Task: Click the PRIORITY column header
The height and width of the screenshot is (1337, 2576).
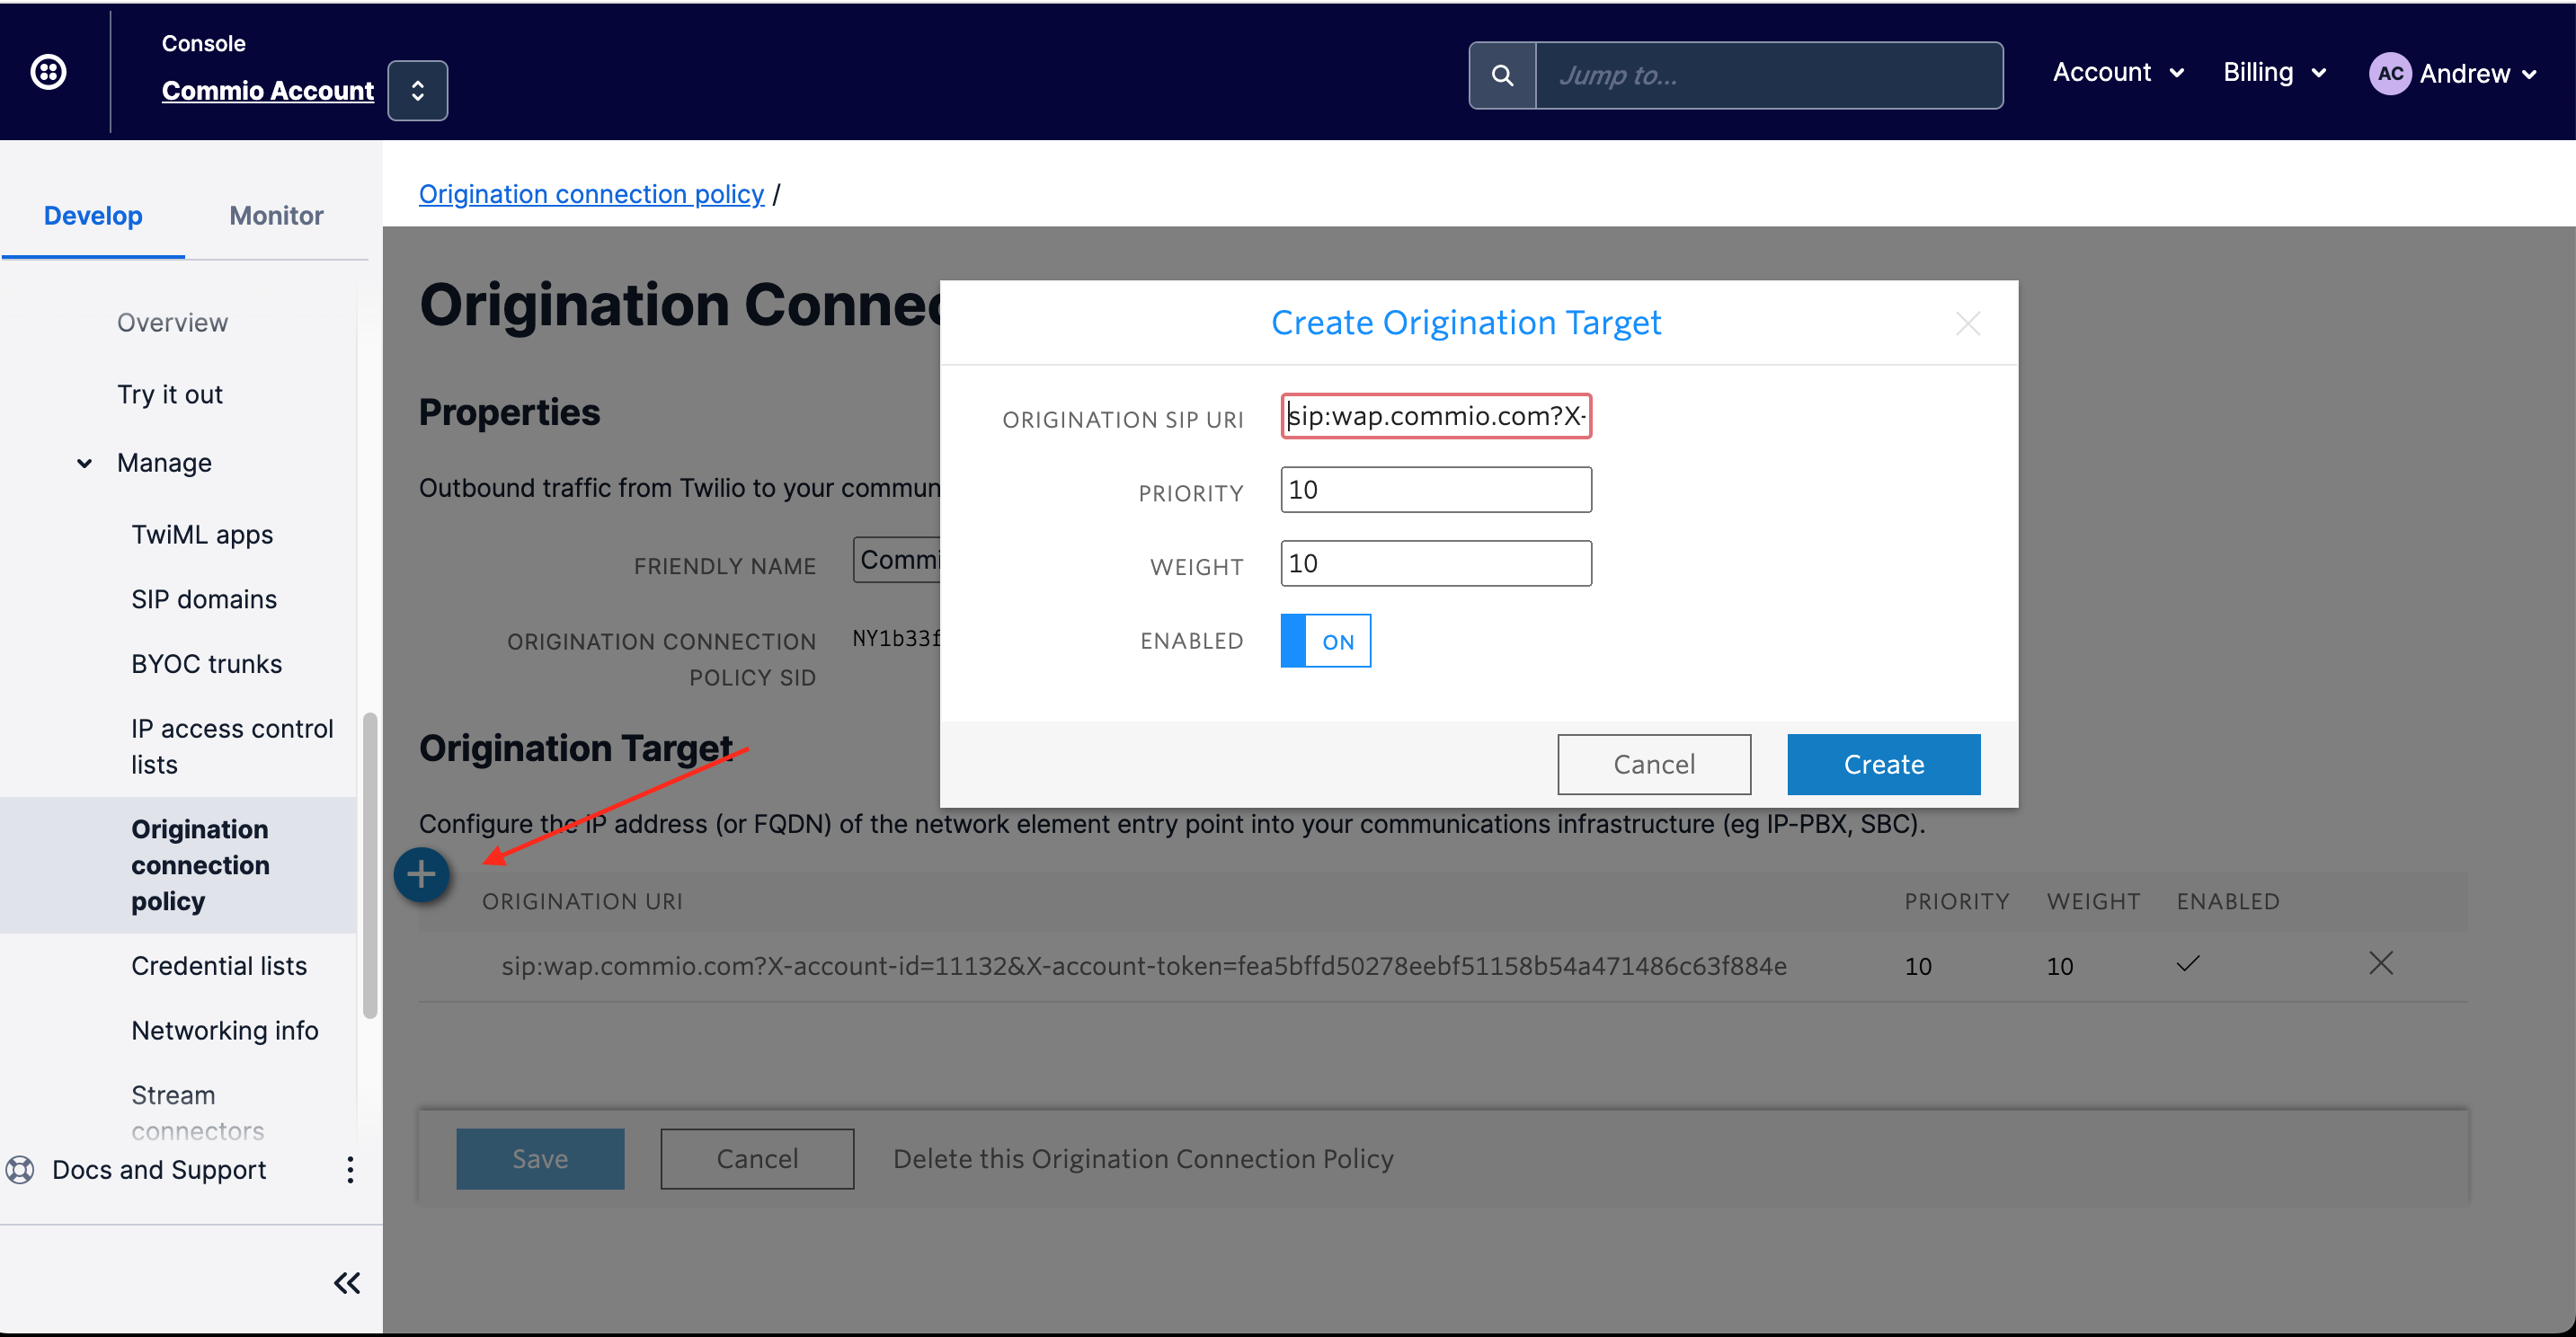Action: point(1956,901)
